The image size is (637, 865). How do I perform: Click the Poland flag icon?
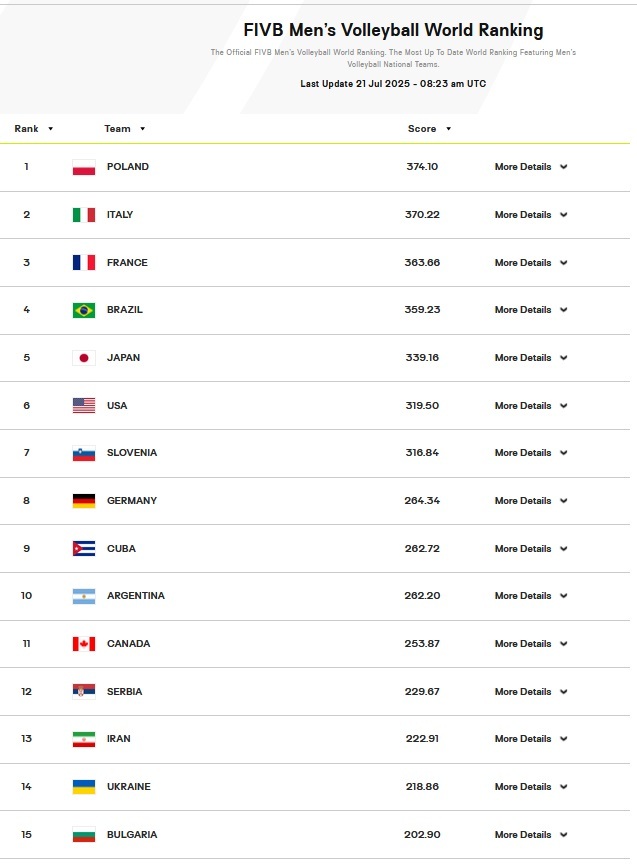click(x=84, y=167)
